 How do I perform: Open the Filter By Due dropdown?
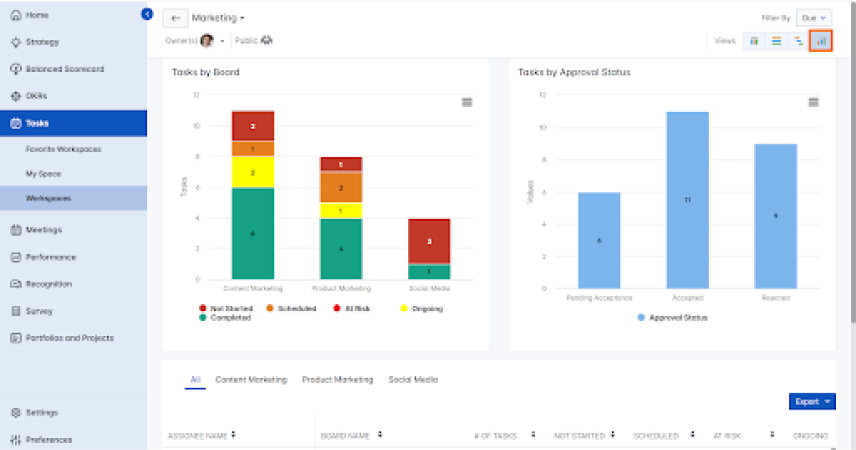point(813,18)
